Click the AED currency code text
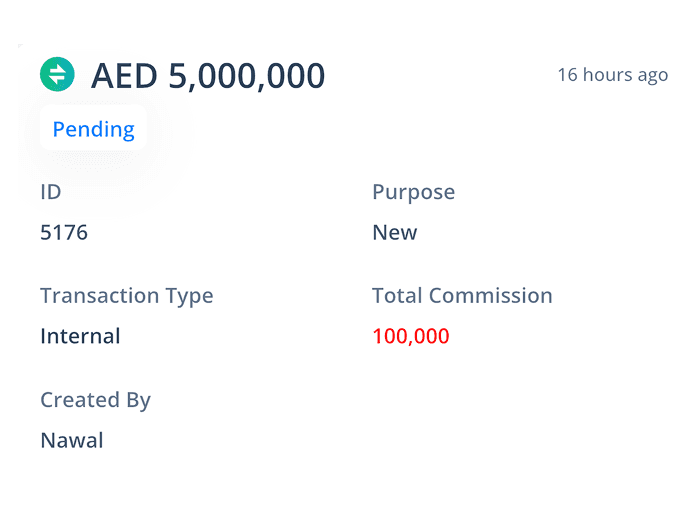This screenshot has height=512, width=700. (x=124, y=76)
